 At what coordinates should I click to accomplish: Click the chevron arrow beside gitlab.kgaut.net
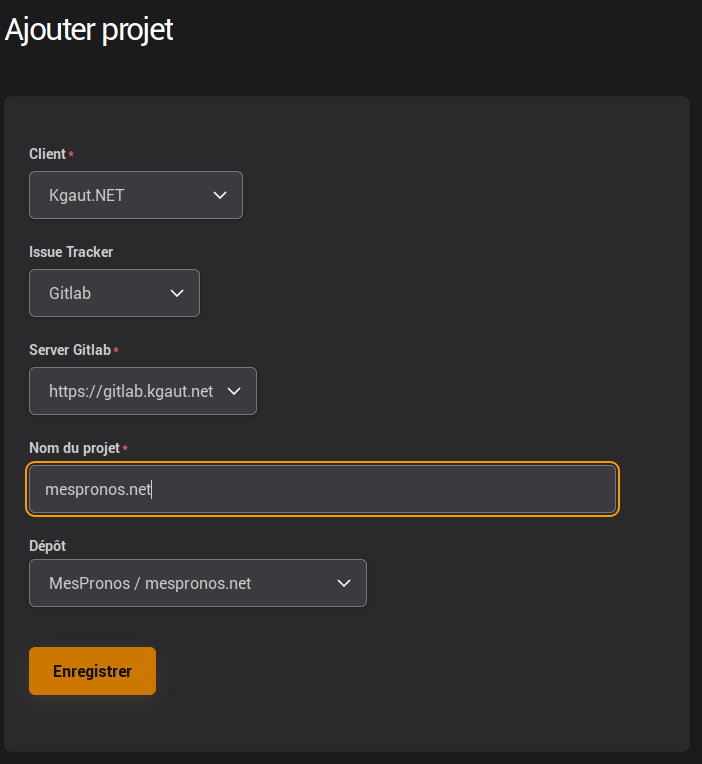(x=235, y=391)
